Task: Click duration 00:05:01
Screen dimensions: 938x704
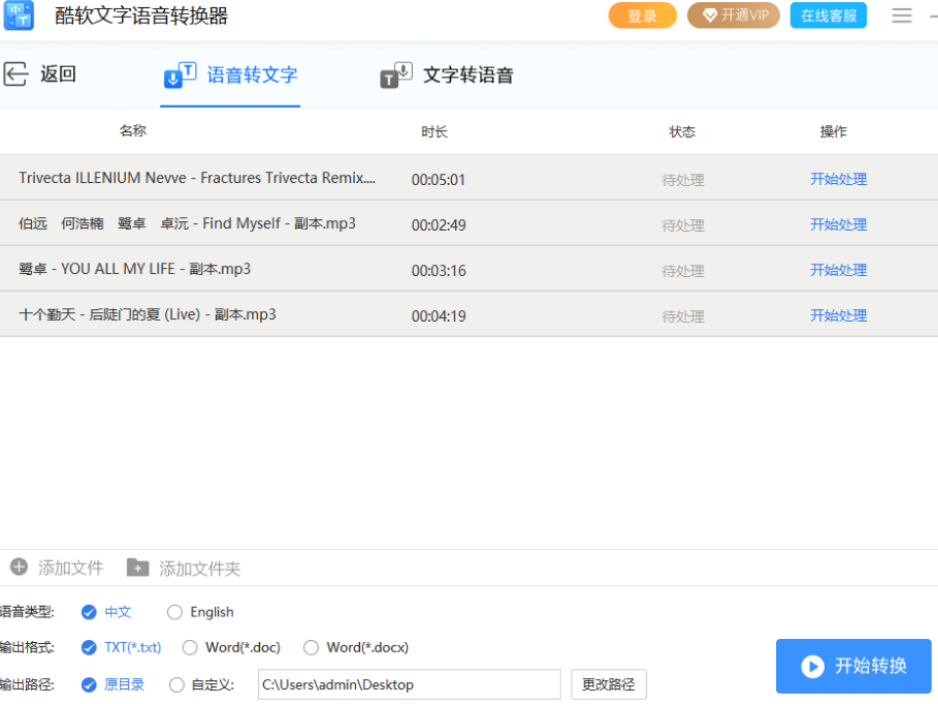Action: pos(438,179)
